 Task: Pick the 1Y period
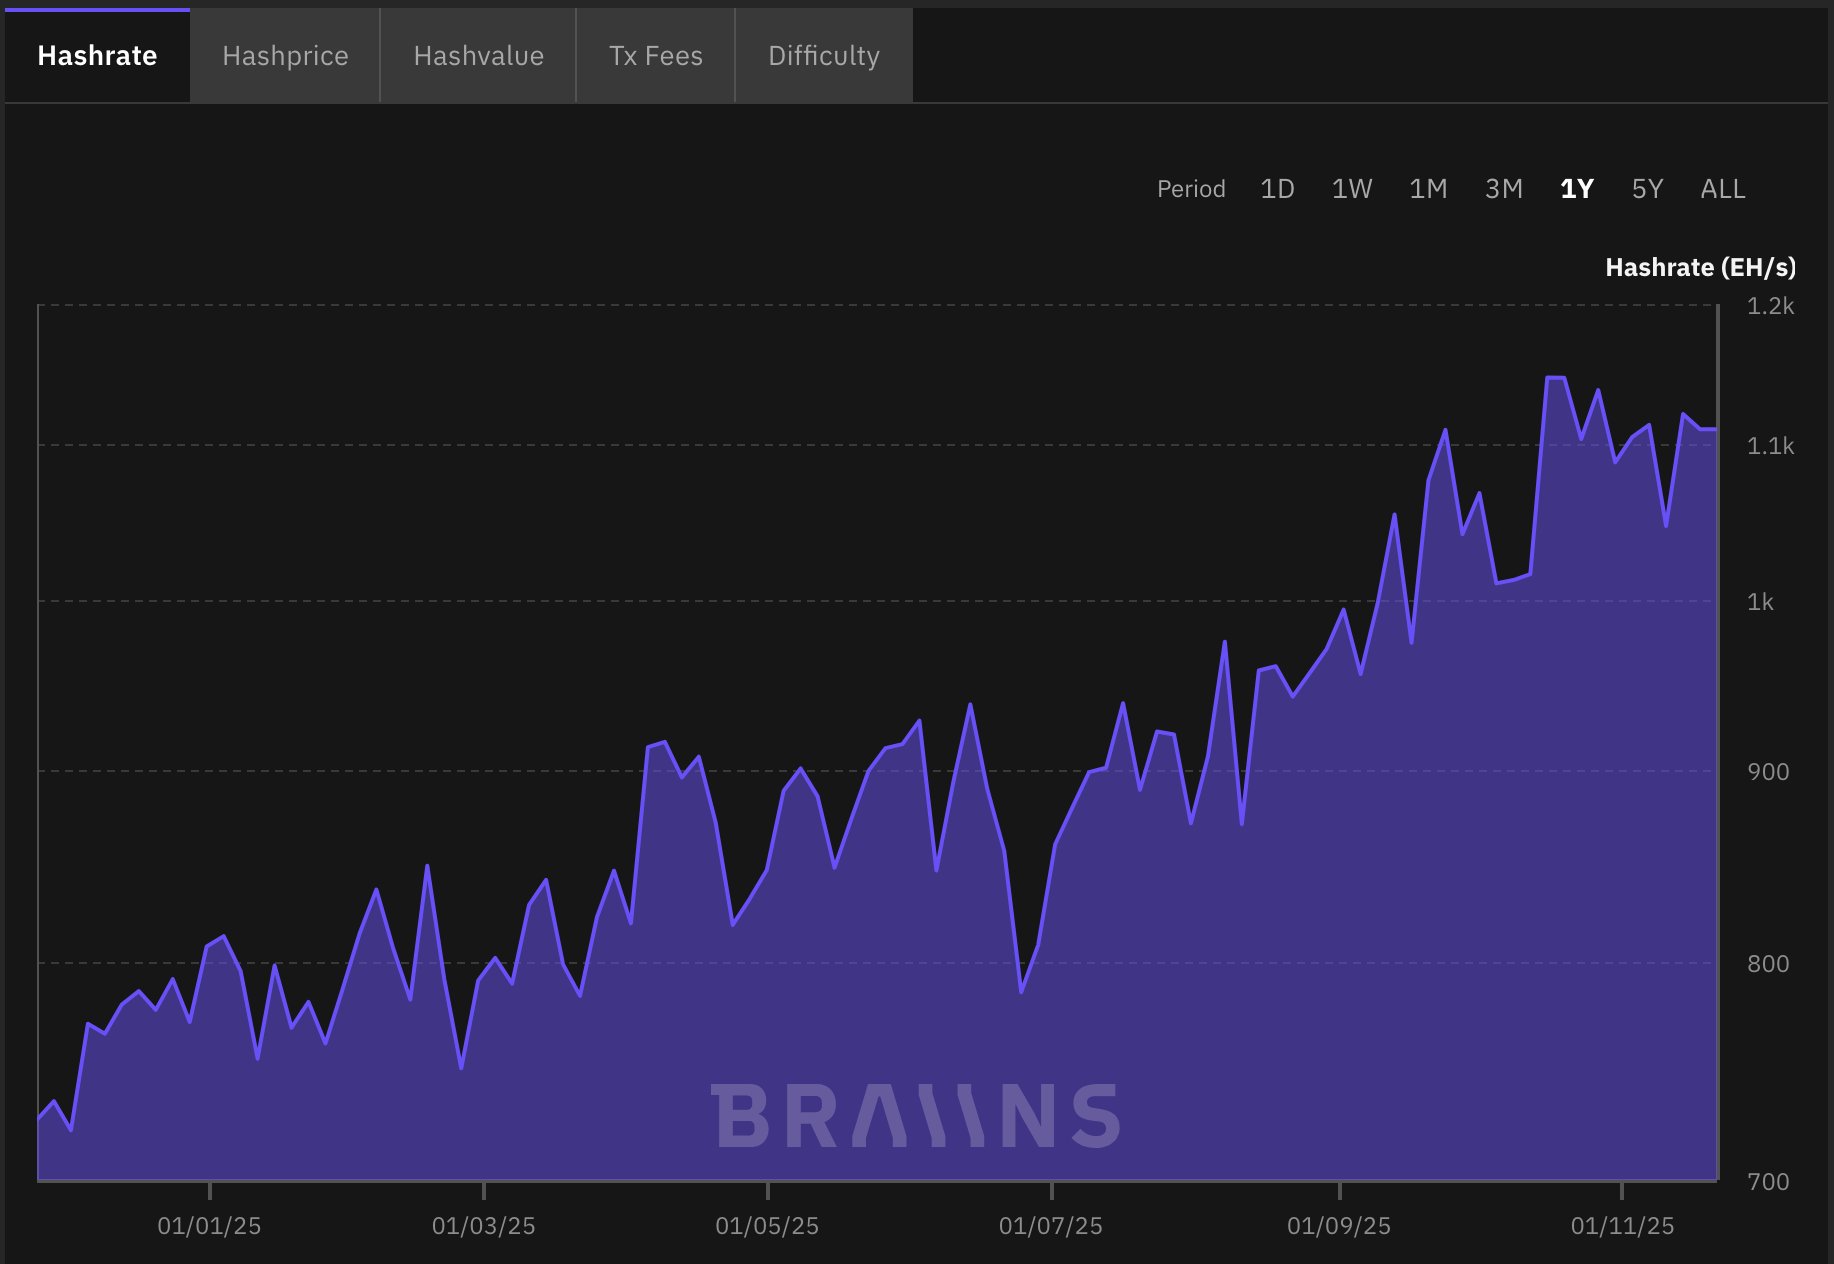1577,189
